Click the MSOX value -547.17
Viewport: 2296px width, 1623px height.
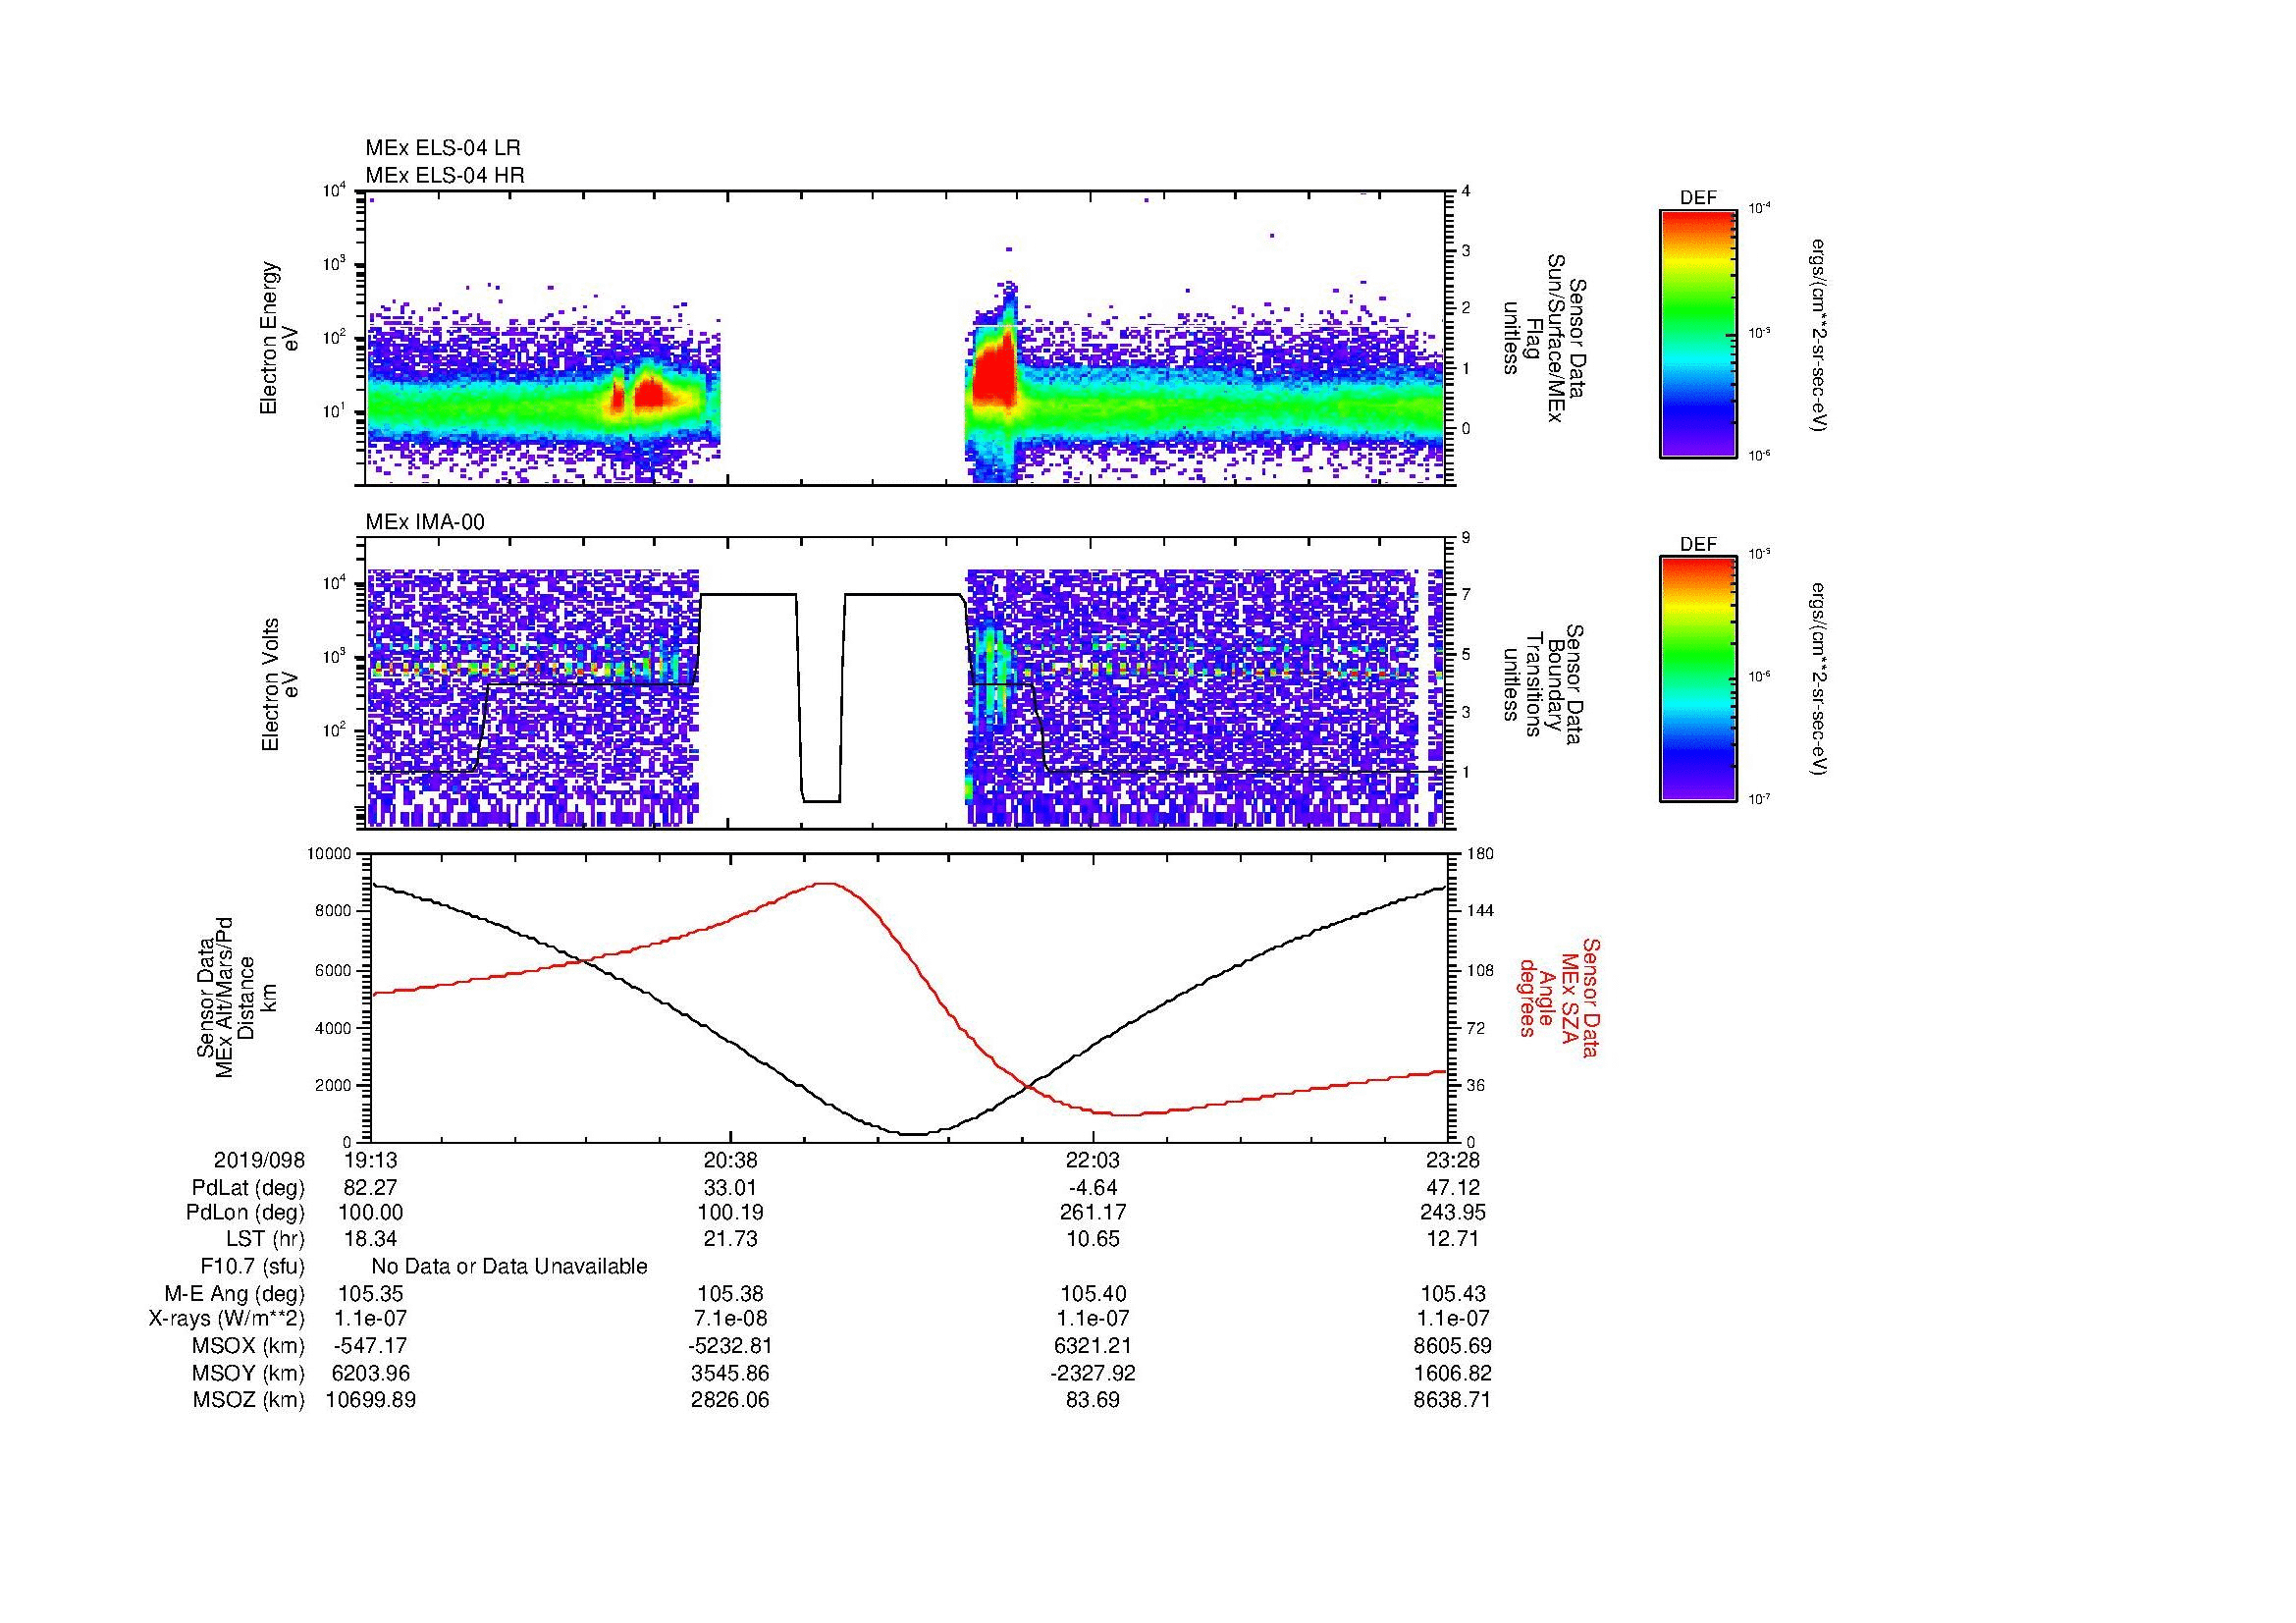372,1346
